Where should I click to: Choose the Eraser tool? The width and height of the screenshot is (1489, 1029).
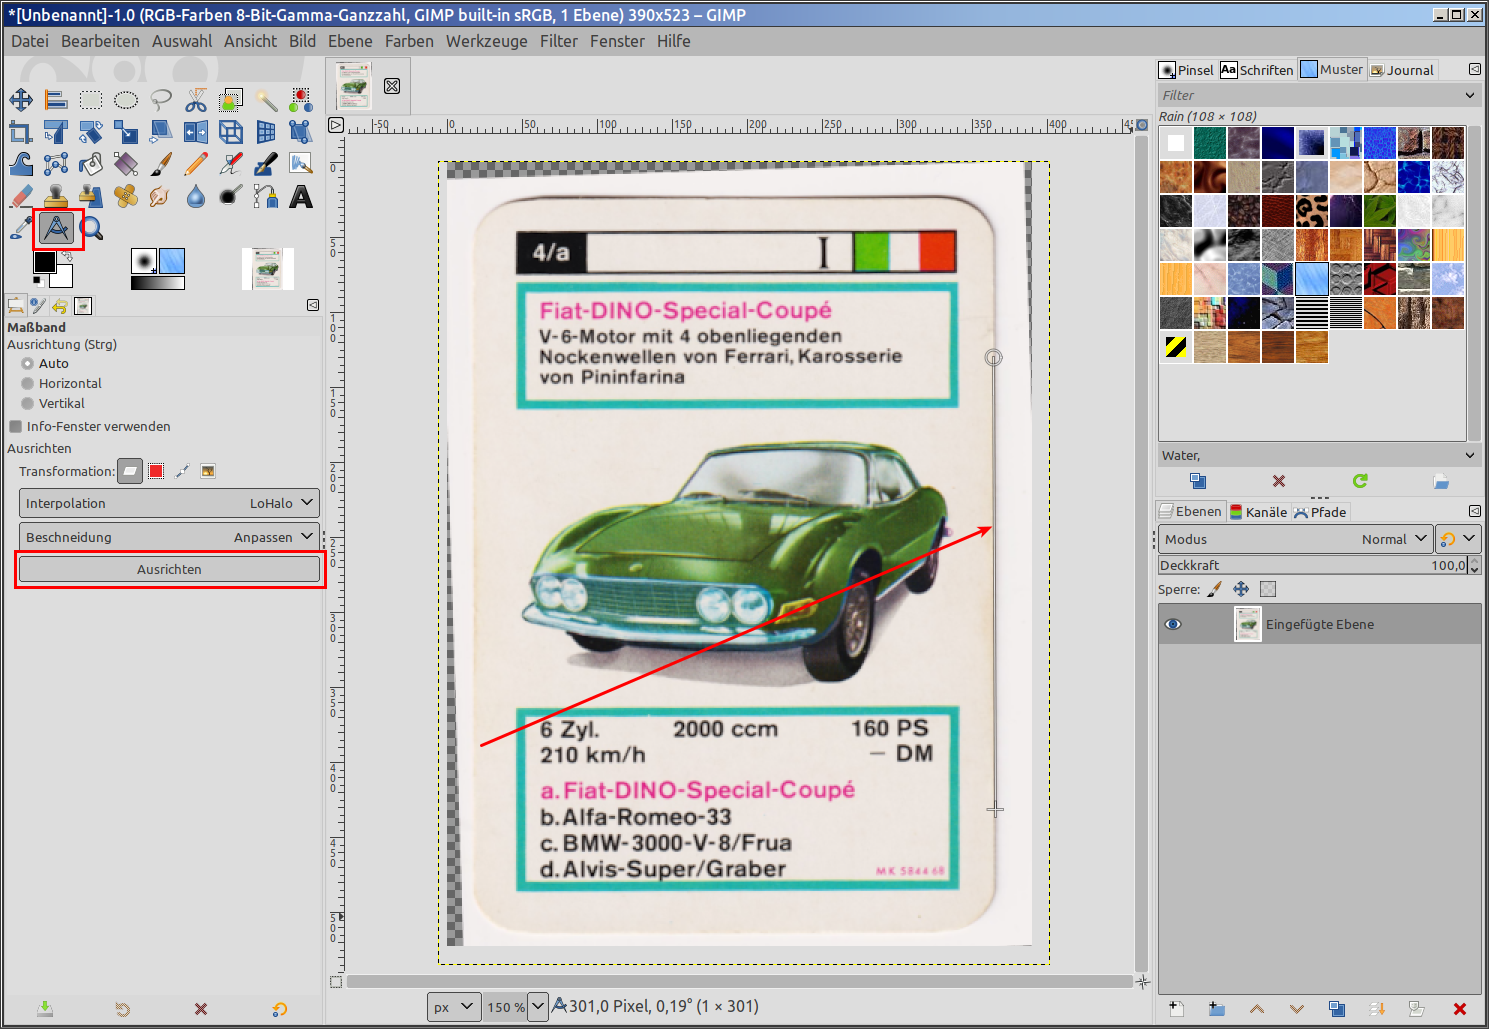pyautogui.click(x=20, y=197)
